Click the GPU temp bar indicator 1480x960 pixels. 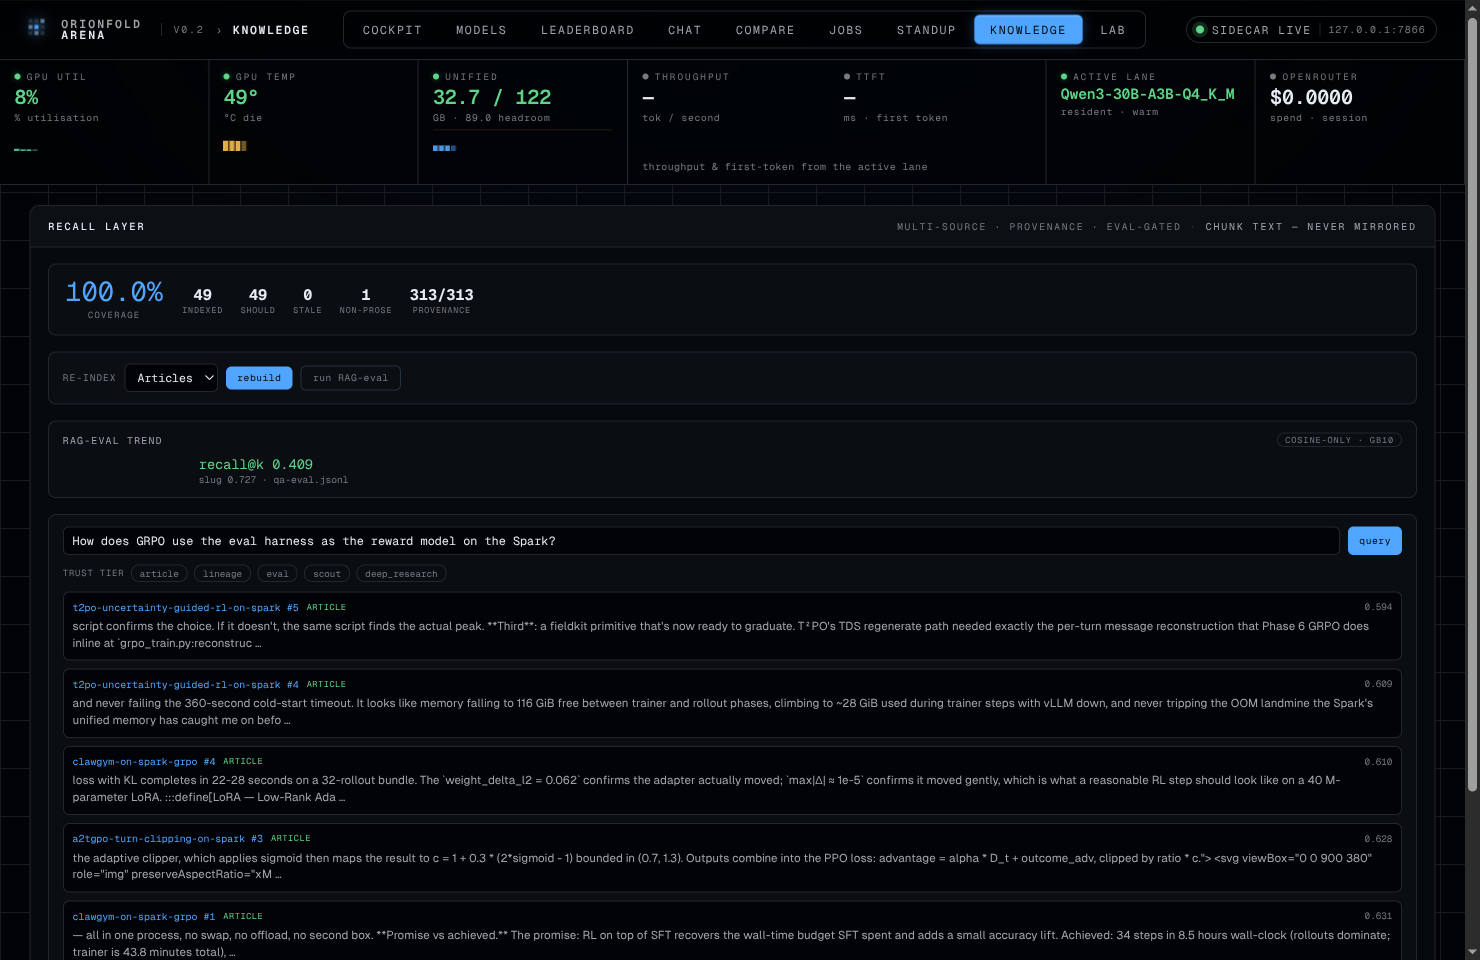point(235,146)
